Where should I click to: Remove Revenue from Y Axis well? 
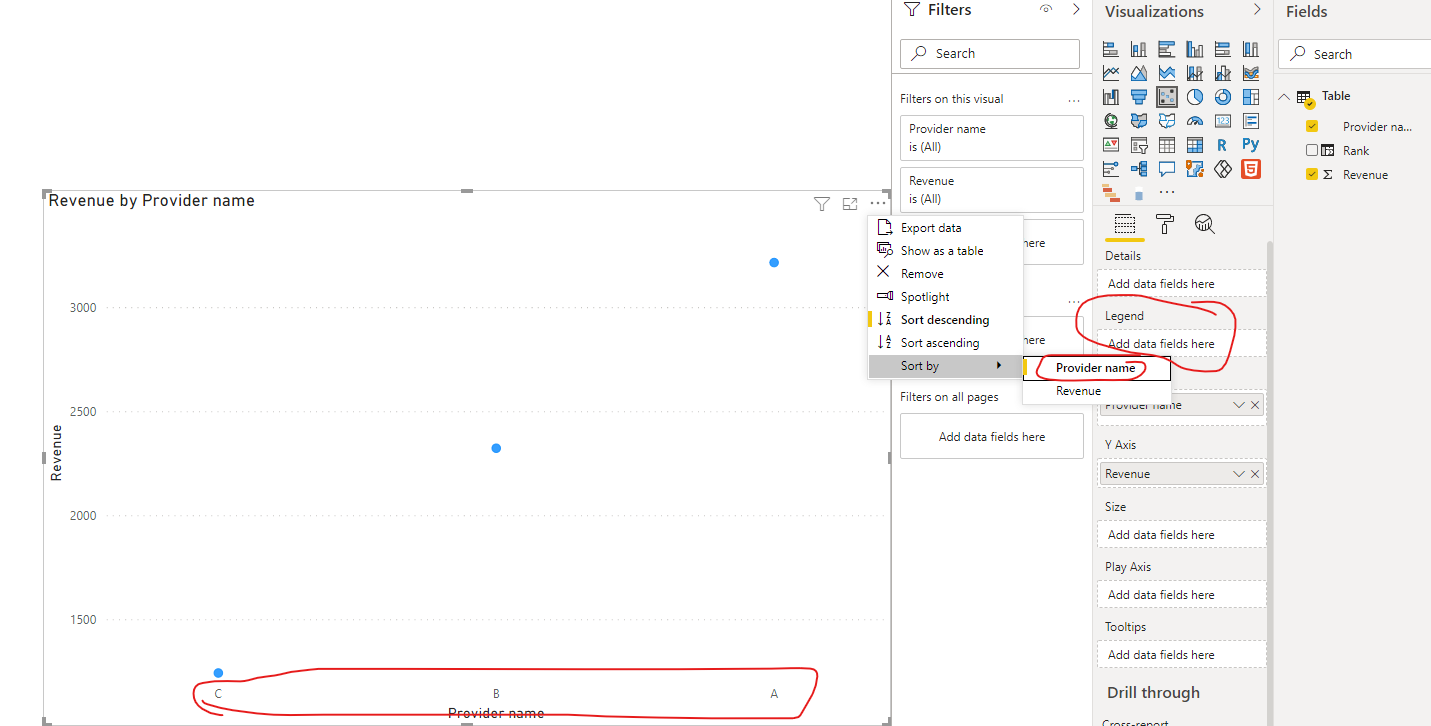pos(1255,474)
